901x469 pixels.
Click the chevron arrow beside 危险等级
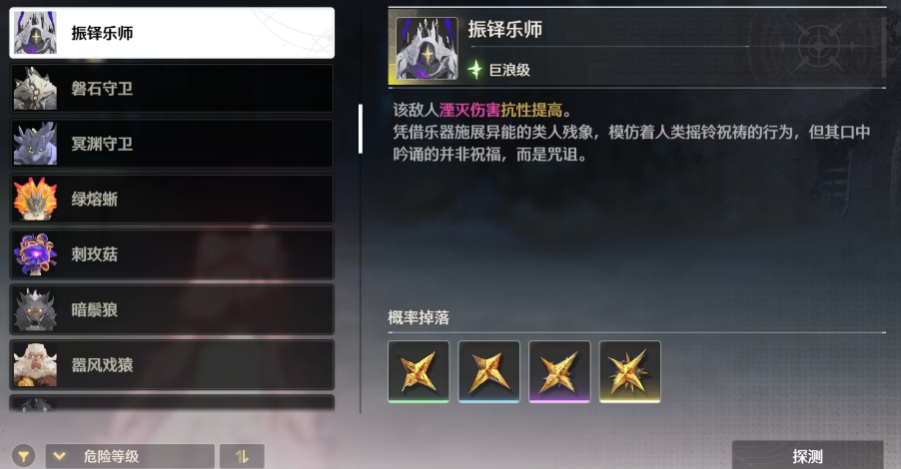tap(59, 456)
